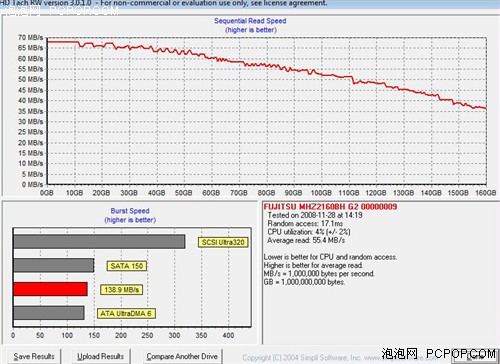500x364 pixels.
Task: Click the 400 label on burst axis
Action: [x=228, y=335]
